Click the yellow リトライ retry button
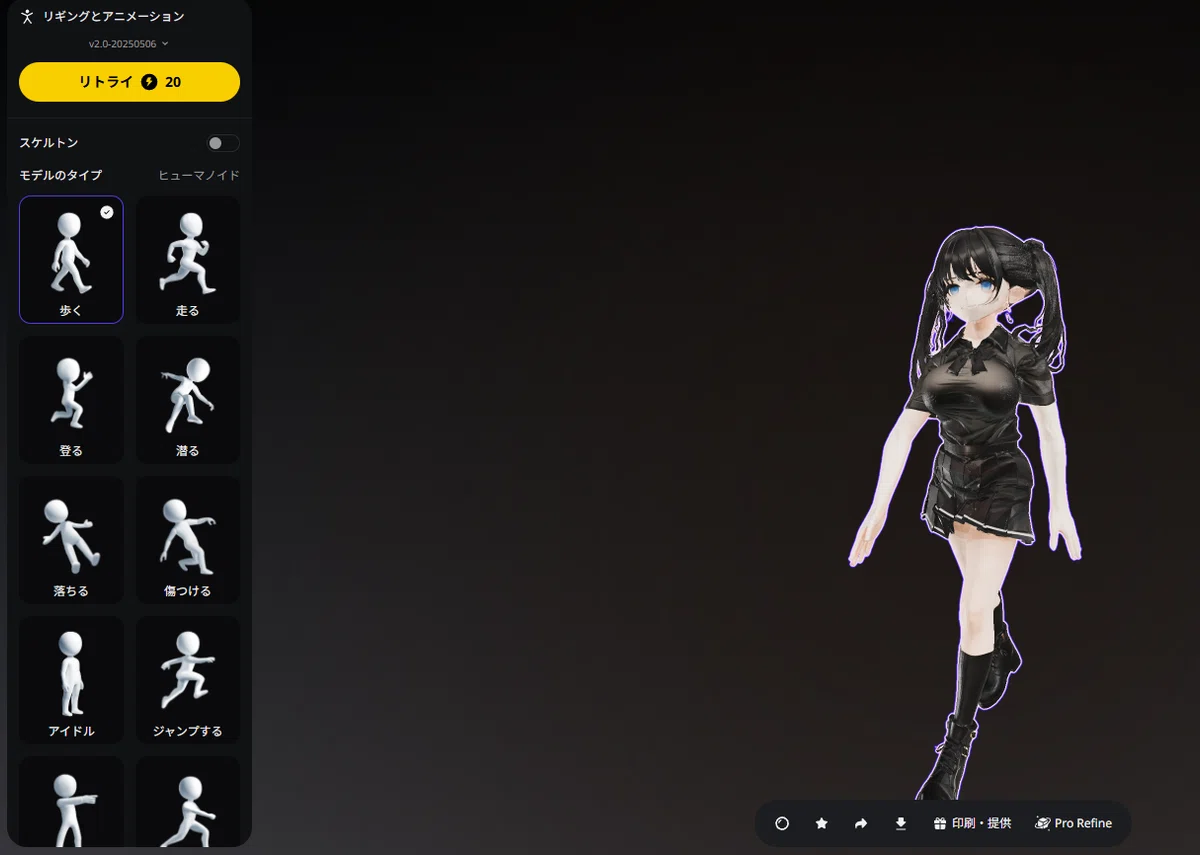Image resolution: width=1200 pixels, height=855 pixels. 129,82
